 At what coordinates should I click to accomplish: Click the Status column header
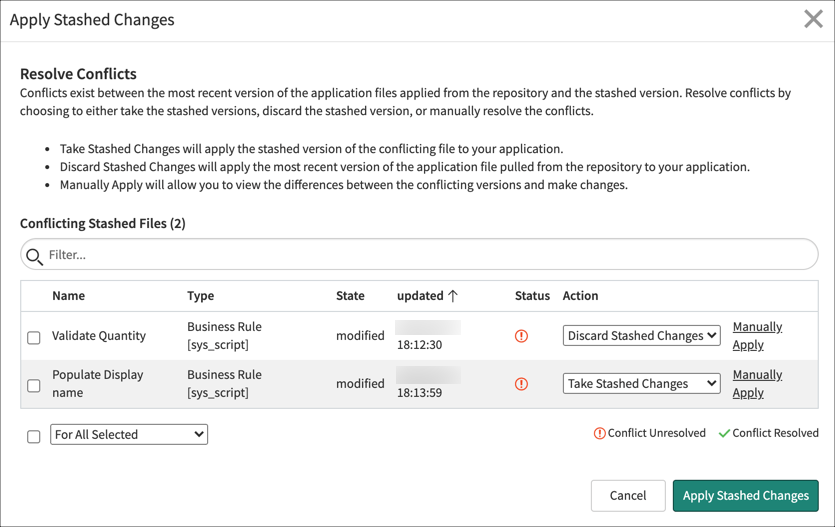(x=532, y=296)
